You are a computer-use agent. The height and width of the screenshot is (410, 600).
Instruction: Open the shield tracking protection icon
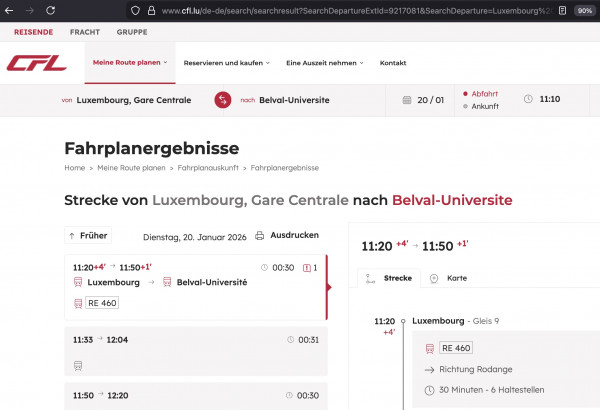pyautogui.click(x=135, y=10)
